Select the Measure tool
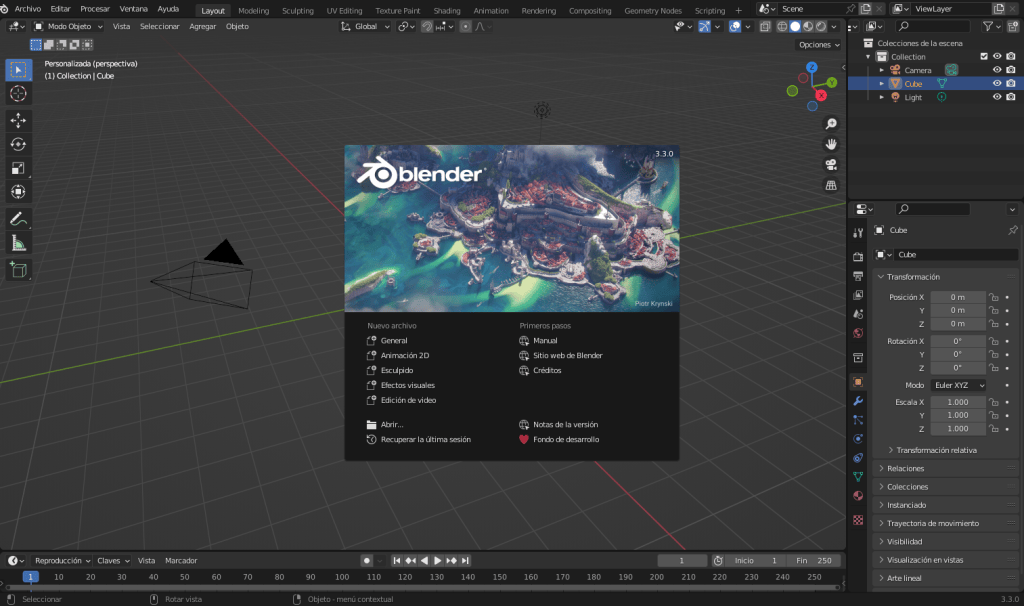The height and width of the screenshot is (606, 1024). pyautogui.click(x=18, y=244)
